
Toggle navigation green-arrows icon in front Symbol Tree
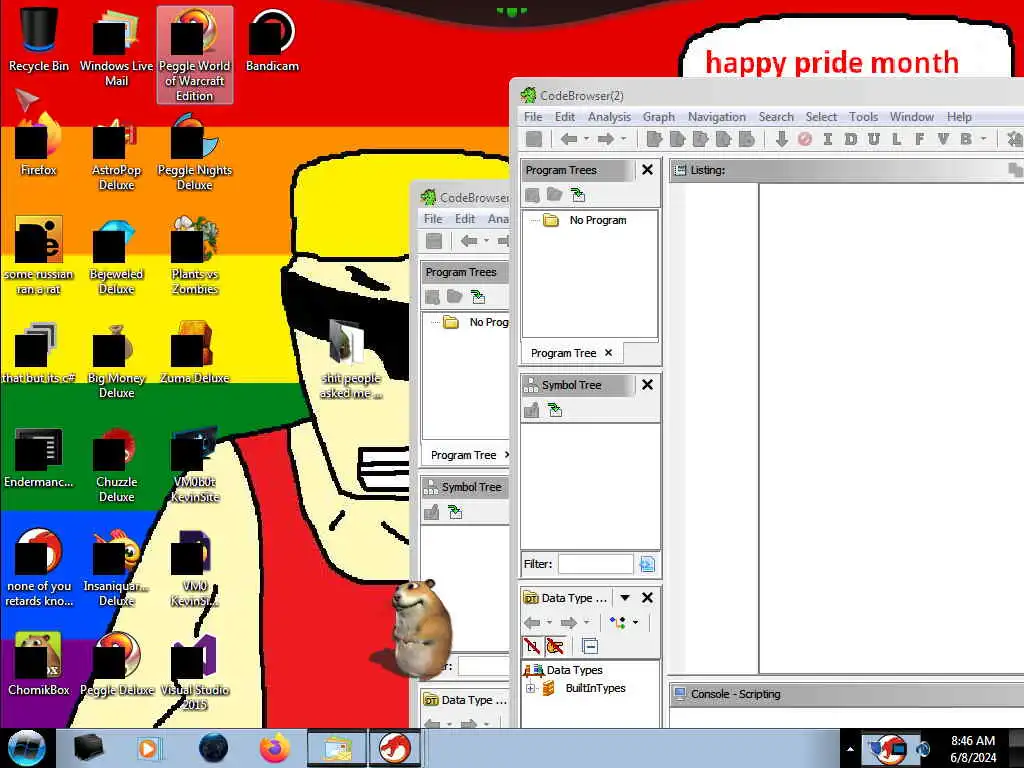tap(555, 410)
